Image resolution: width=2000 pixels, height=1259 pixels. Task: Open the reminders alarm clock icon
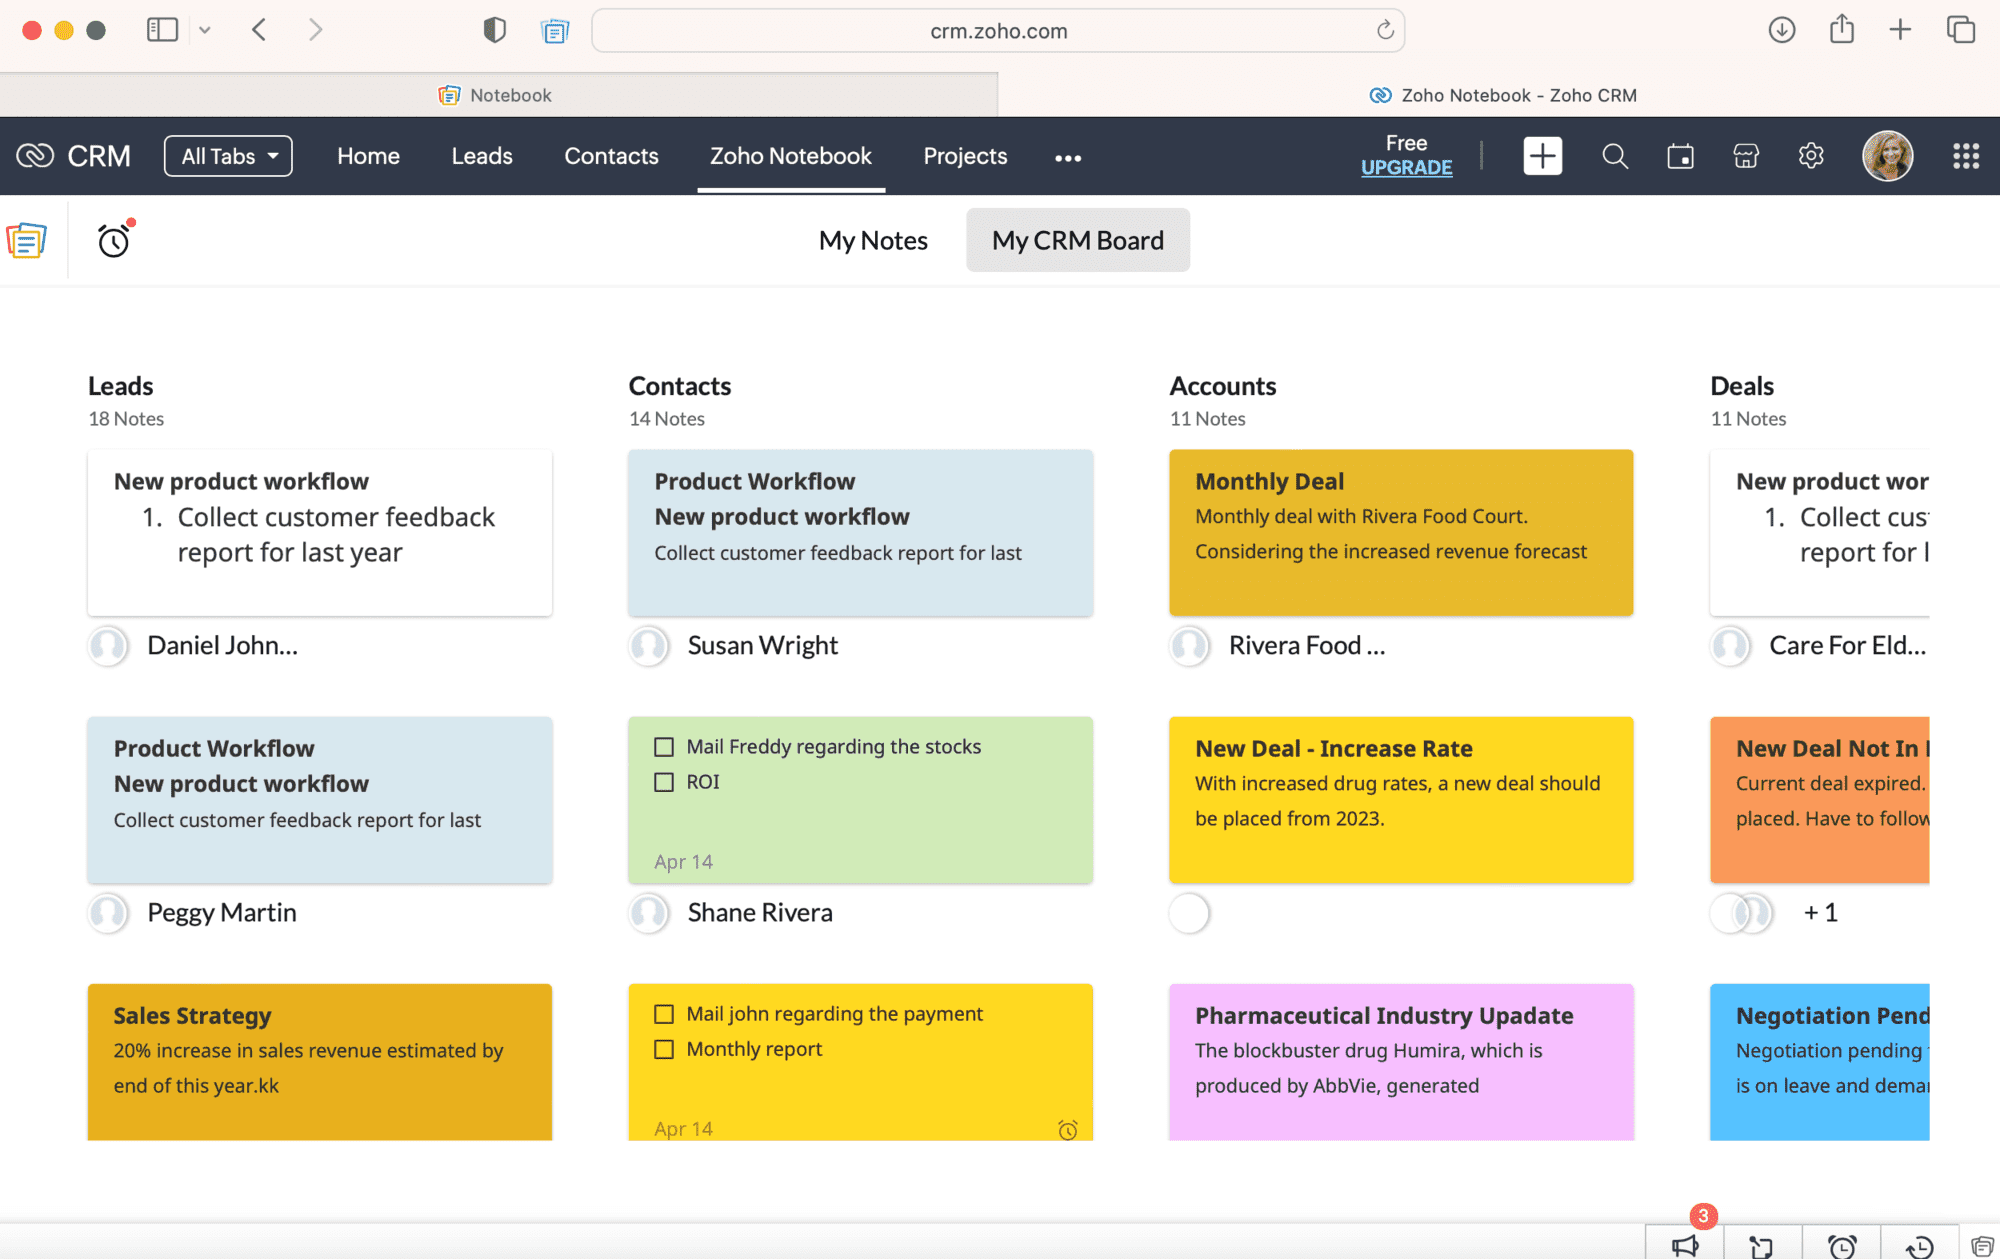coord(114,240)
